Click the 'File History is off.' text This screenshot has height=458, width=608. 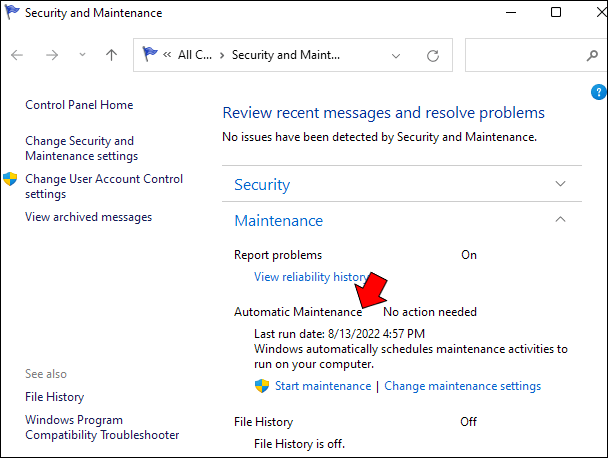(299, 444)
